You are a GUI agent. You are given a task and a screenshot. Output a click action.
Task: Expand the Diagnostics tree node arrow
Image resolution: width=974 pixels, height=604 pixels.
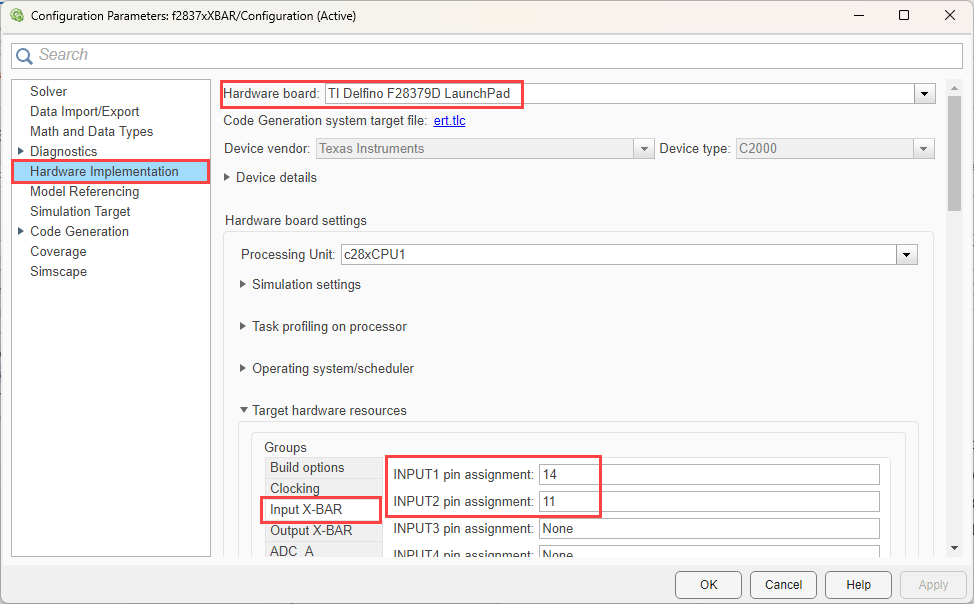point(20,151)
